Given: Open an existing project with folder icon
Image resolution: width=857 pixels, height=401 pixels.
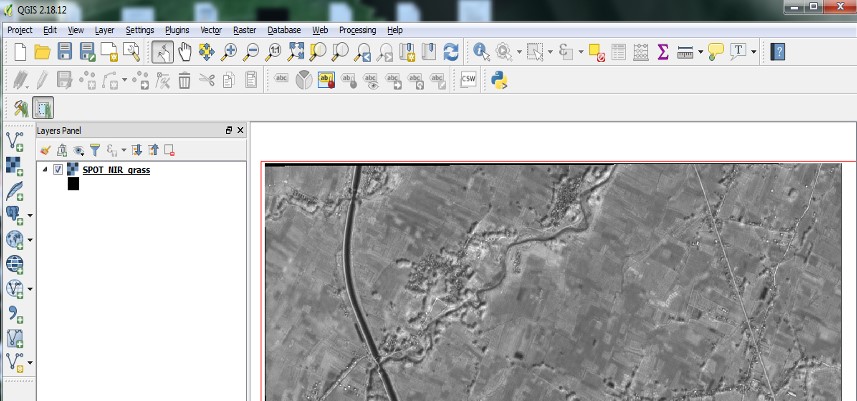Looking at the screenshot, I should coord(42,52).
